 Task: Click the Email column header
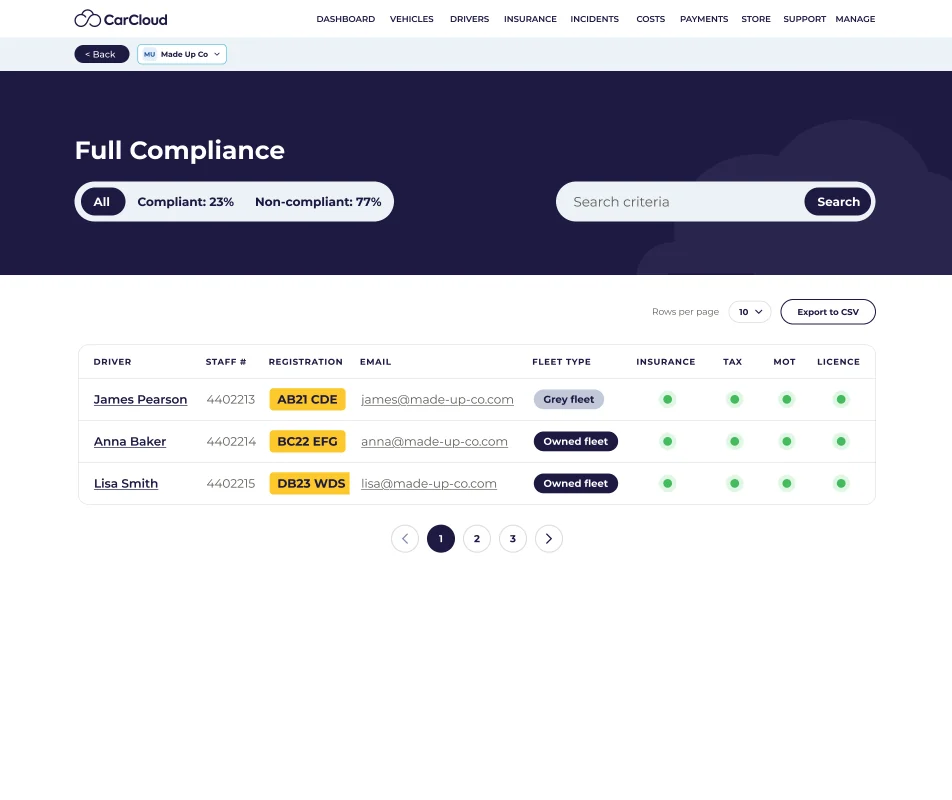[375, 362]
